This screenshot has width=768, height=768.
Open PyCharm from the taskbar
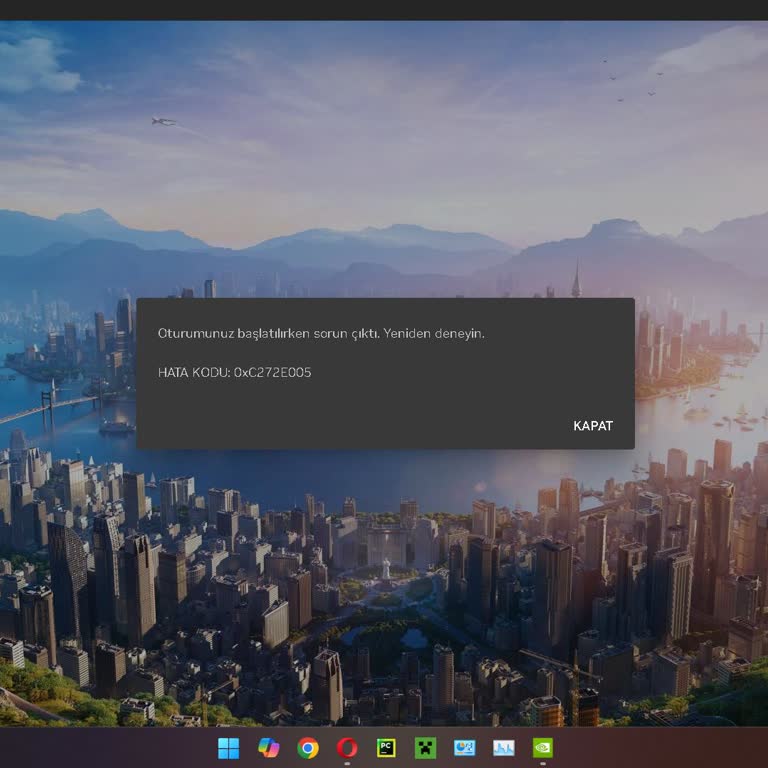tap(386, 748)
